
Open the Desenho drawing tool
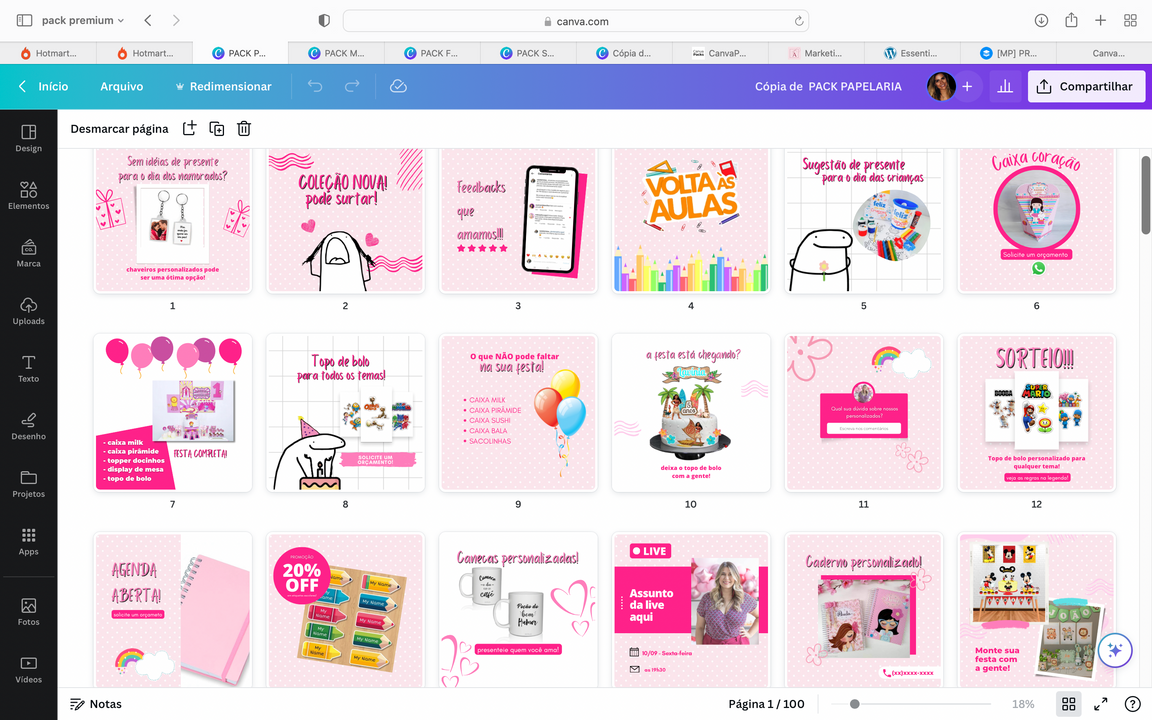click(x=28, y=426)
